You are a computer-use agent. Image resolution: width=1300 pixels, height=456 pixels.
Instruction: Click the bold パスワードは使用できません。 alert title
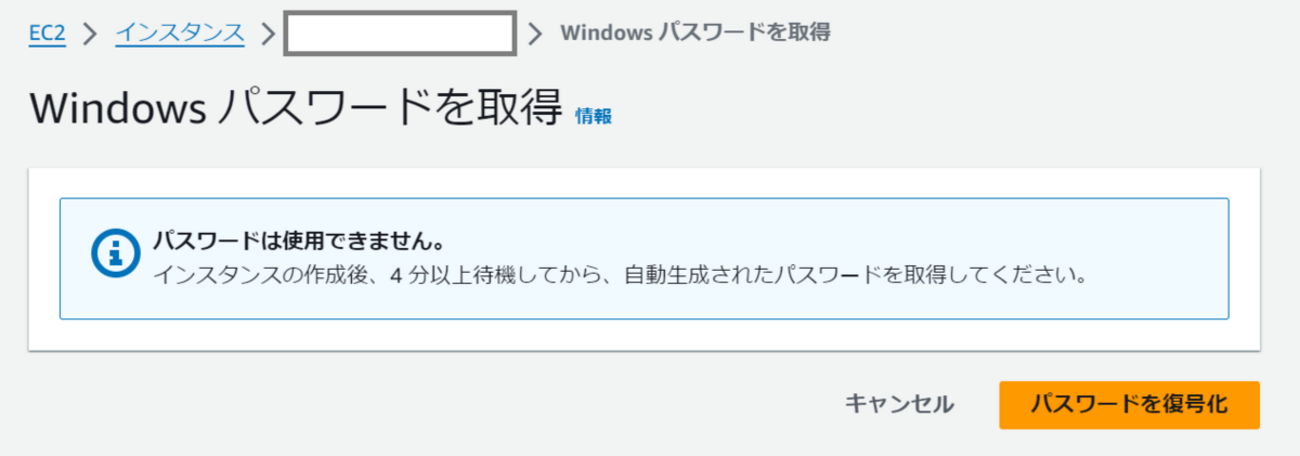point(297,241)
